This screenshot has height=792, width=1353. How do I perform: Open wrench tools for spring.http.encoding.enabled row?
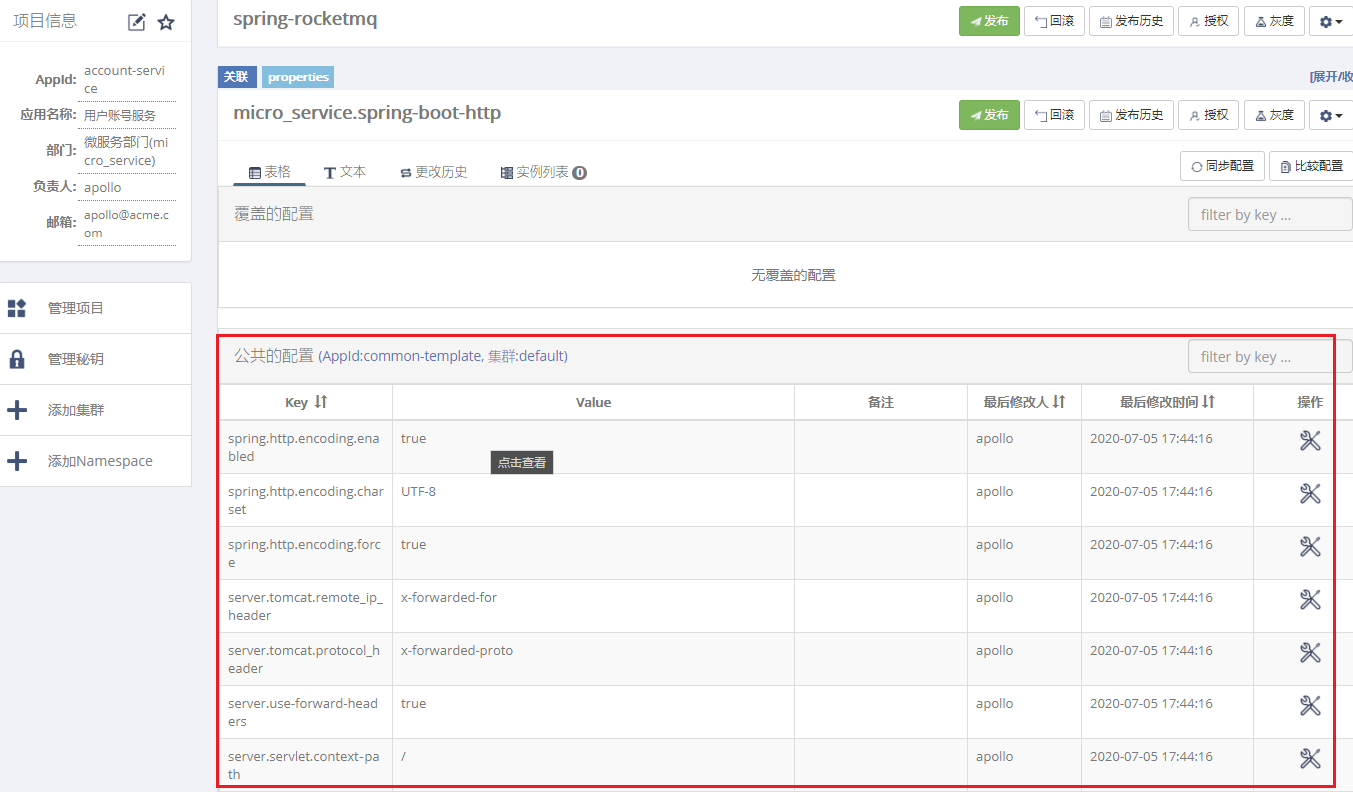tap(1310, 441)
